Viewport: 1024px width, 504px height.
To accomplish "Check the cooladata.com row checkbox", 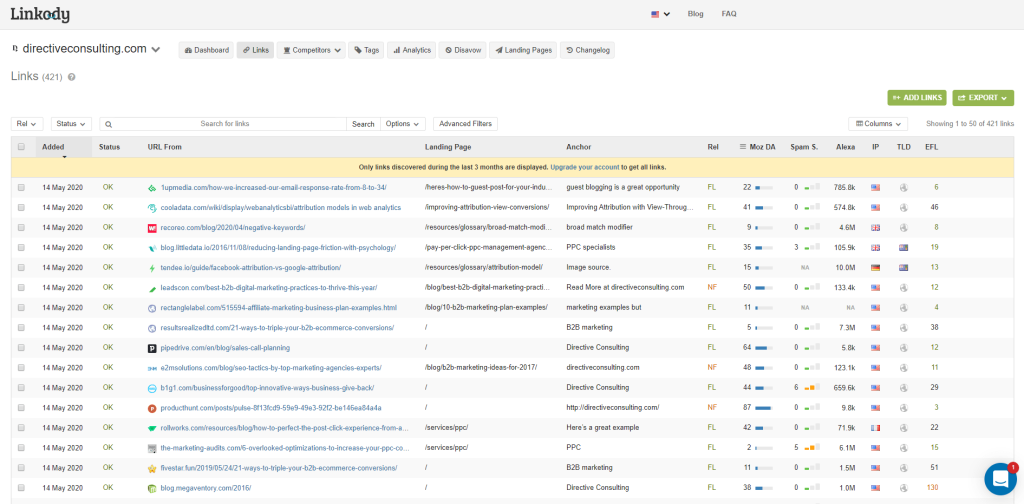I will (22, 208).
